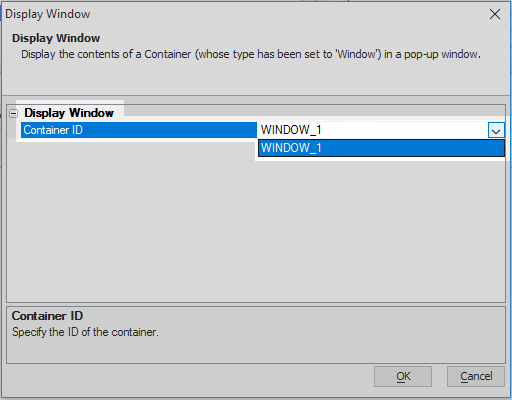This screenshot has width=512, height=400.
Task: Click the WINDOW_1 value field
Action: pyautogui.click(x=372, y=130)
